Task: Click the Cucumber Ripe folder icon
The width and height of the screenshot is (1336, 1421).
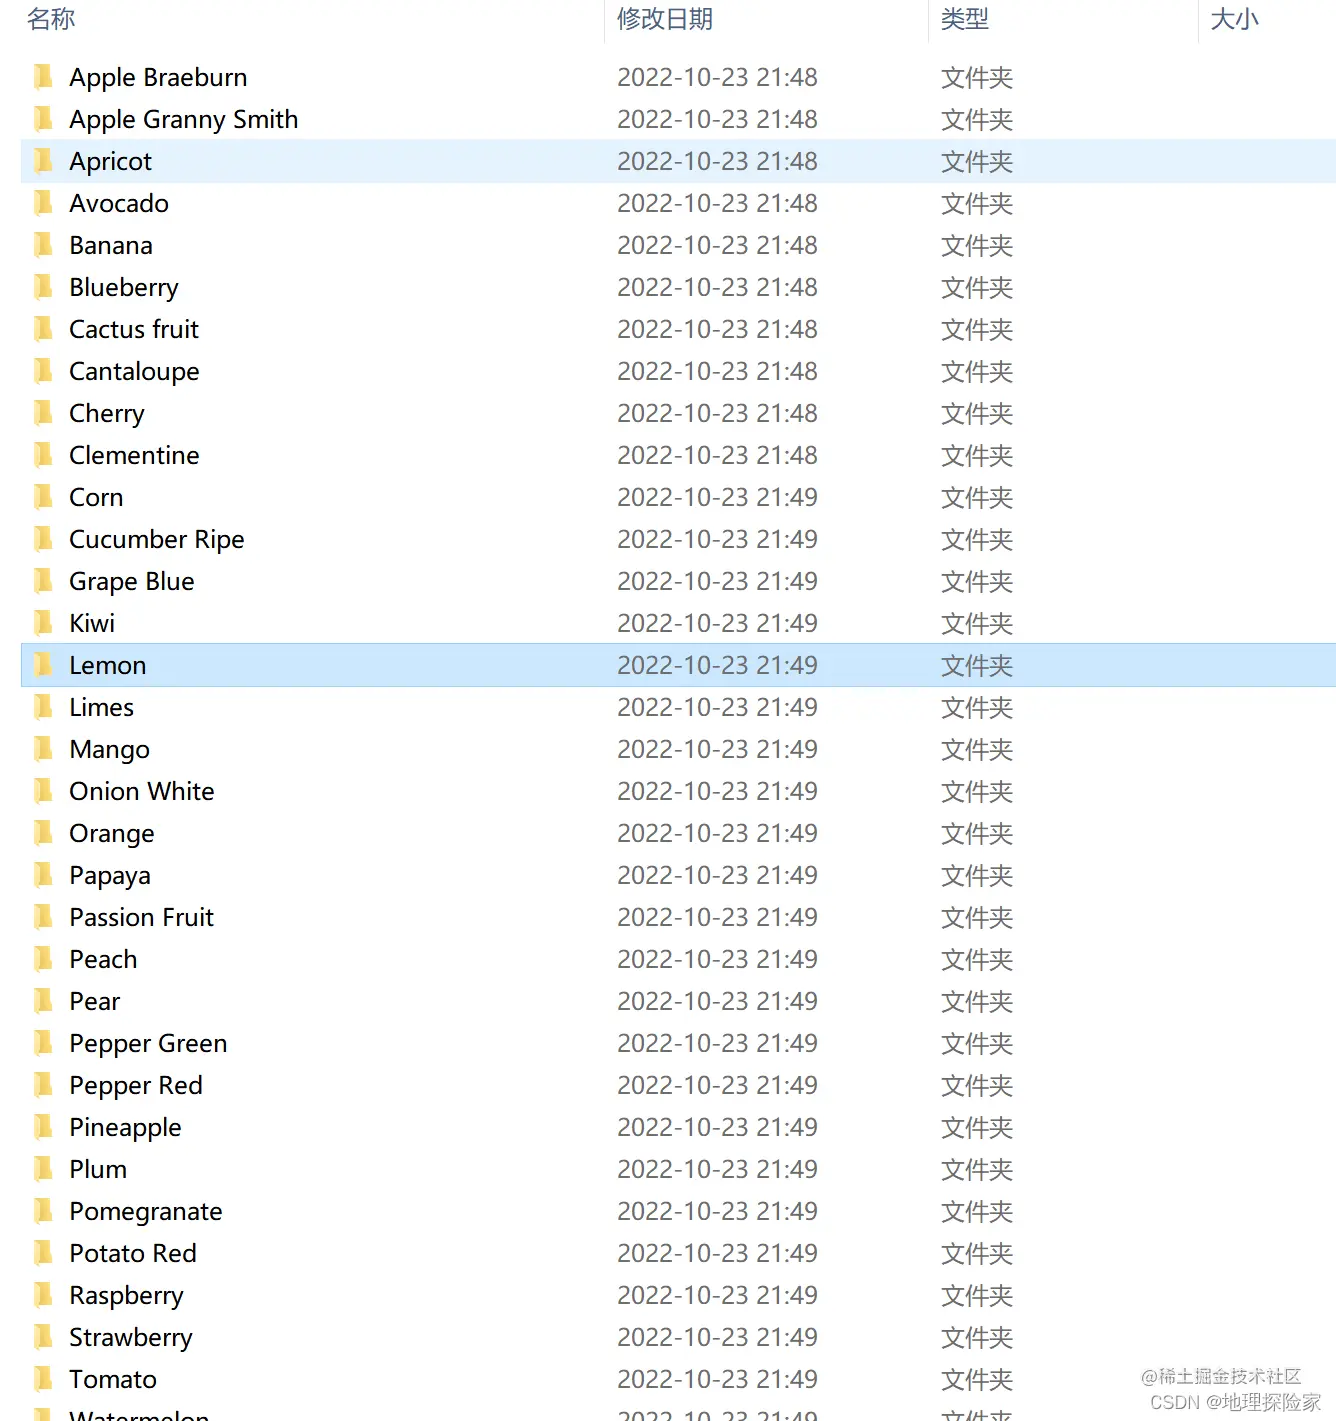Action: tap(43, 539)
